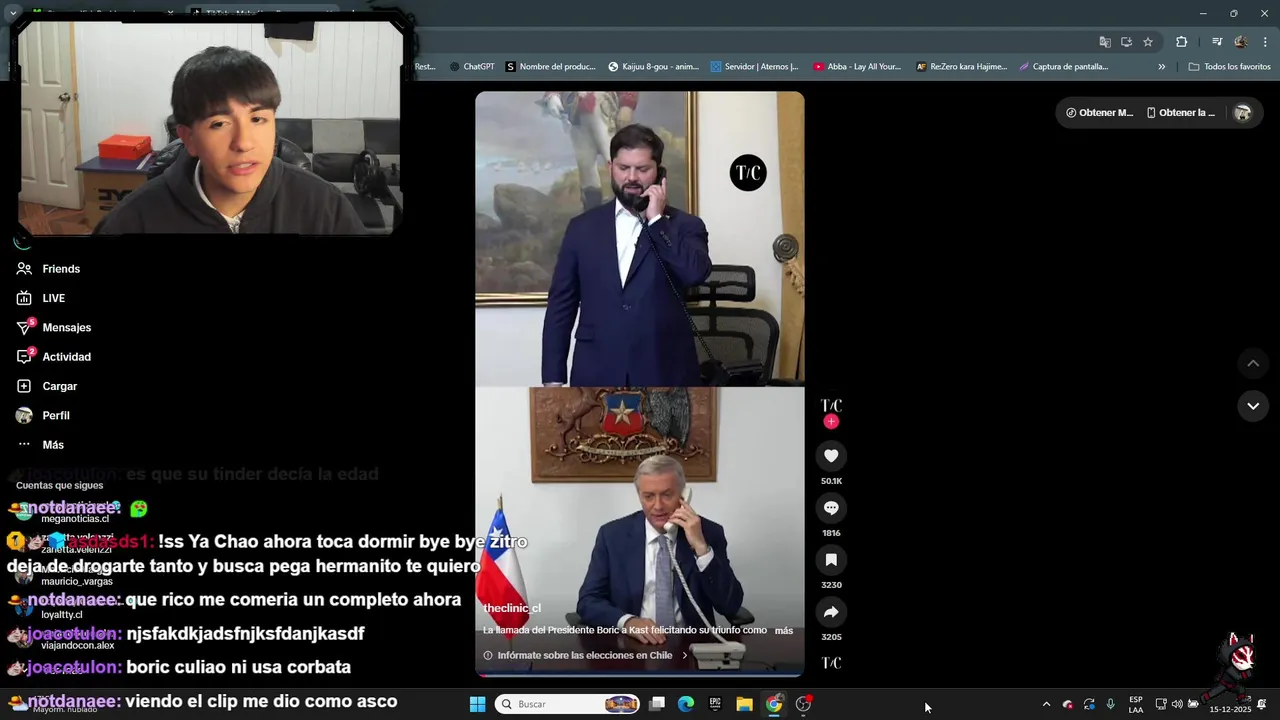1280x720 pixels.
Task: Open Epic Games Launcher from taskbar
Action: click(x=715, y=704)
